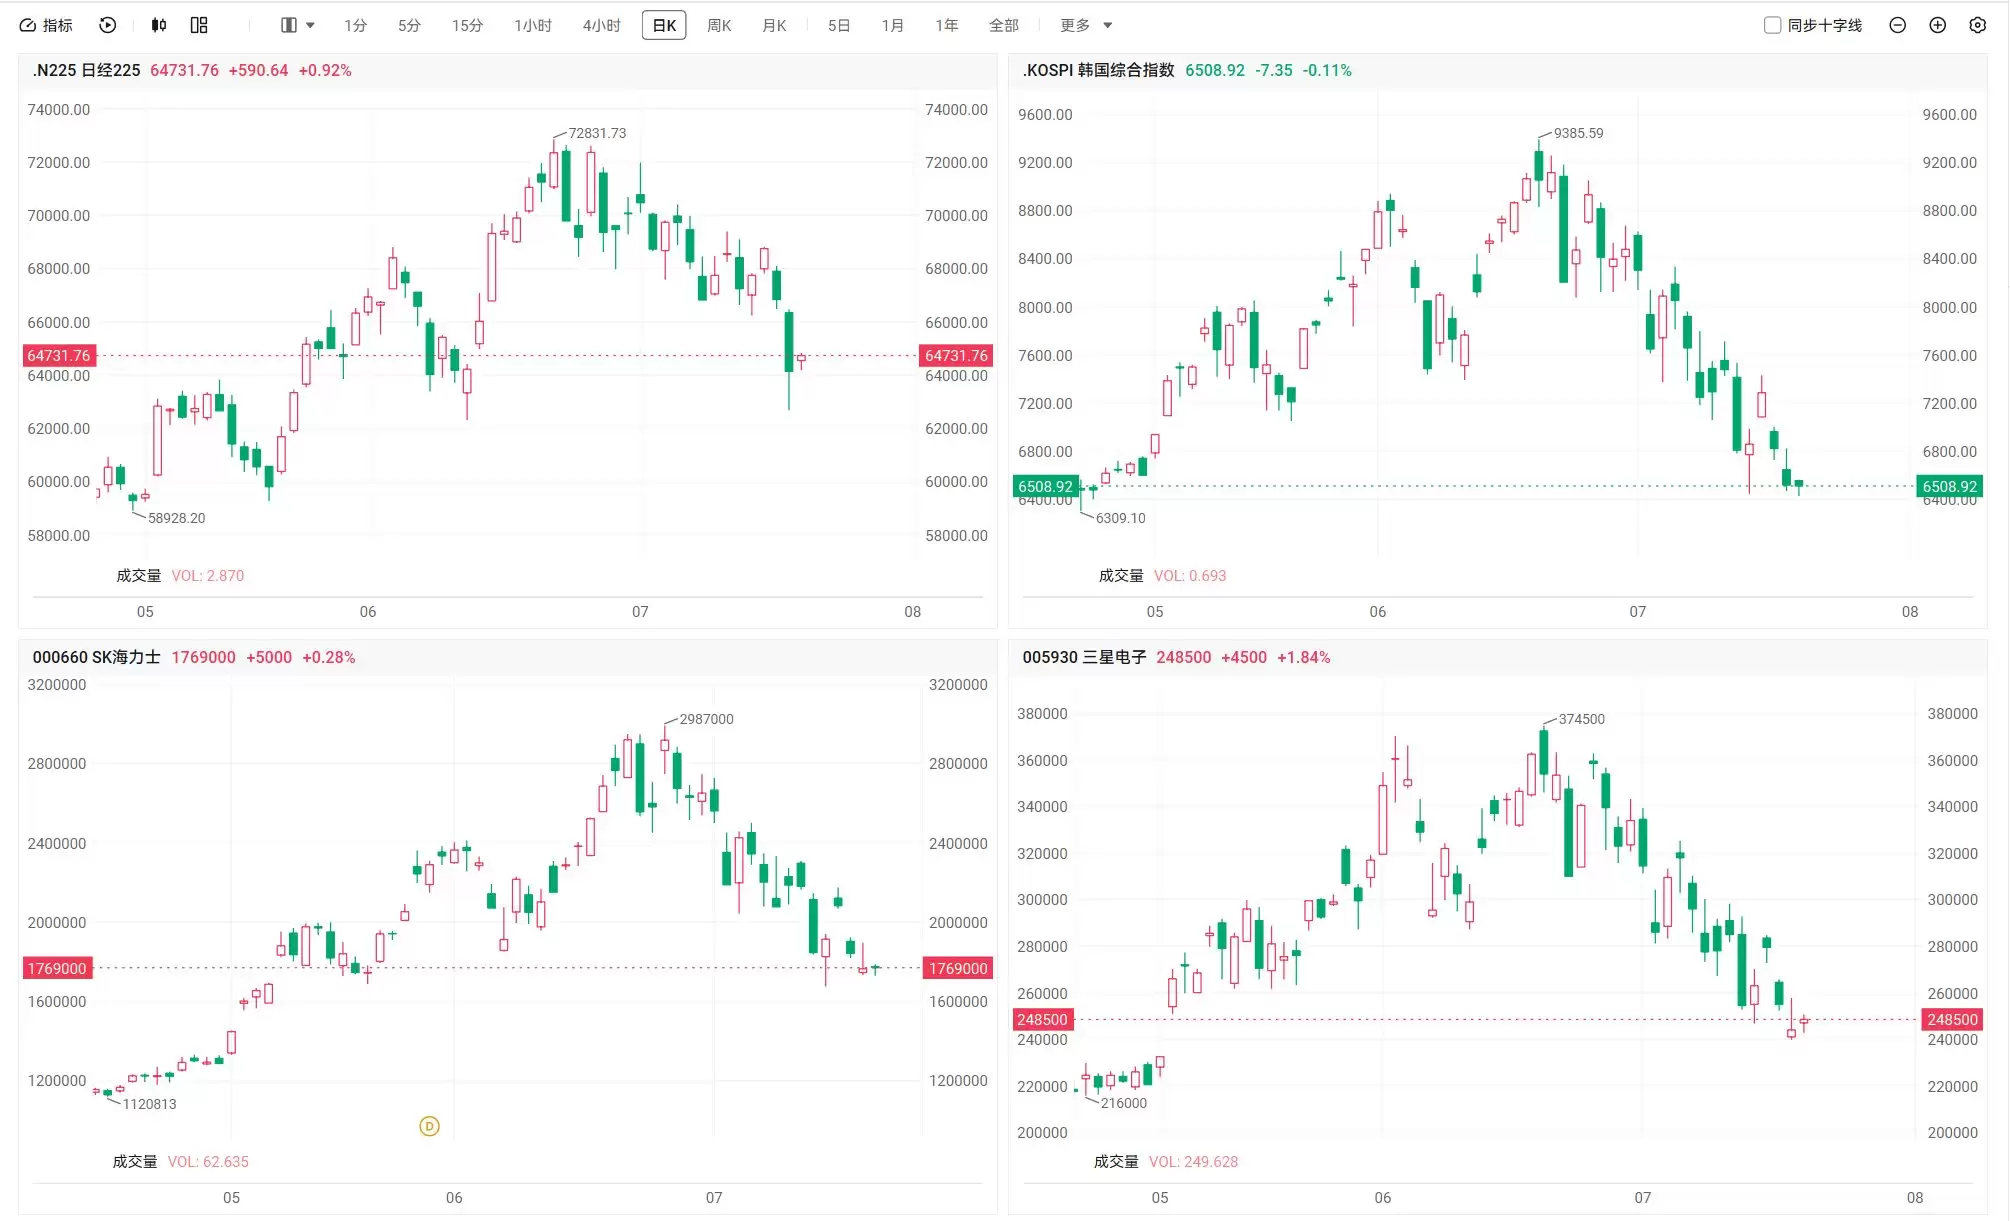Click the dividend D marker on SK海力士 chart
This screenshot has height=1221, width=2010.
point(429,1126)
